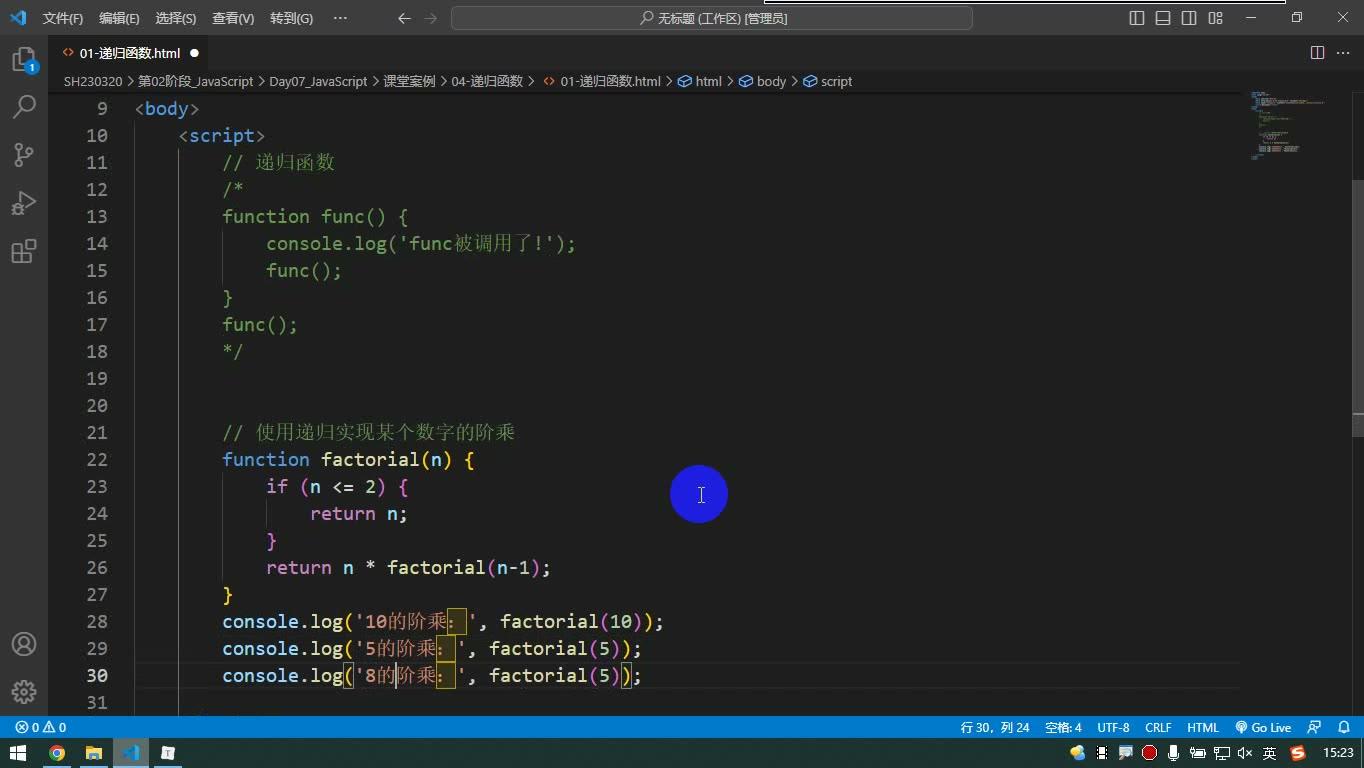Click errors and warnings count in status bar

coord(41,728)
